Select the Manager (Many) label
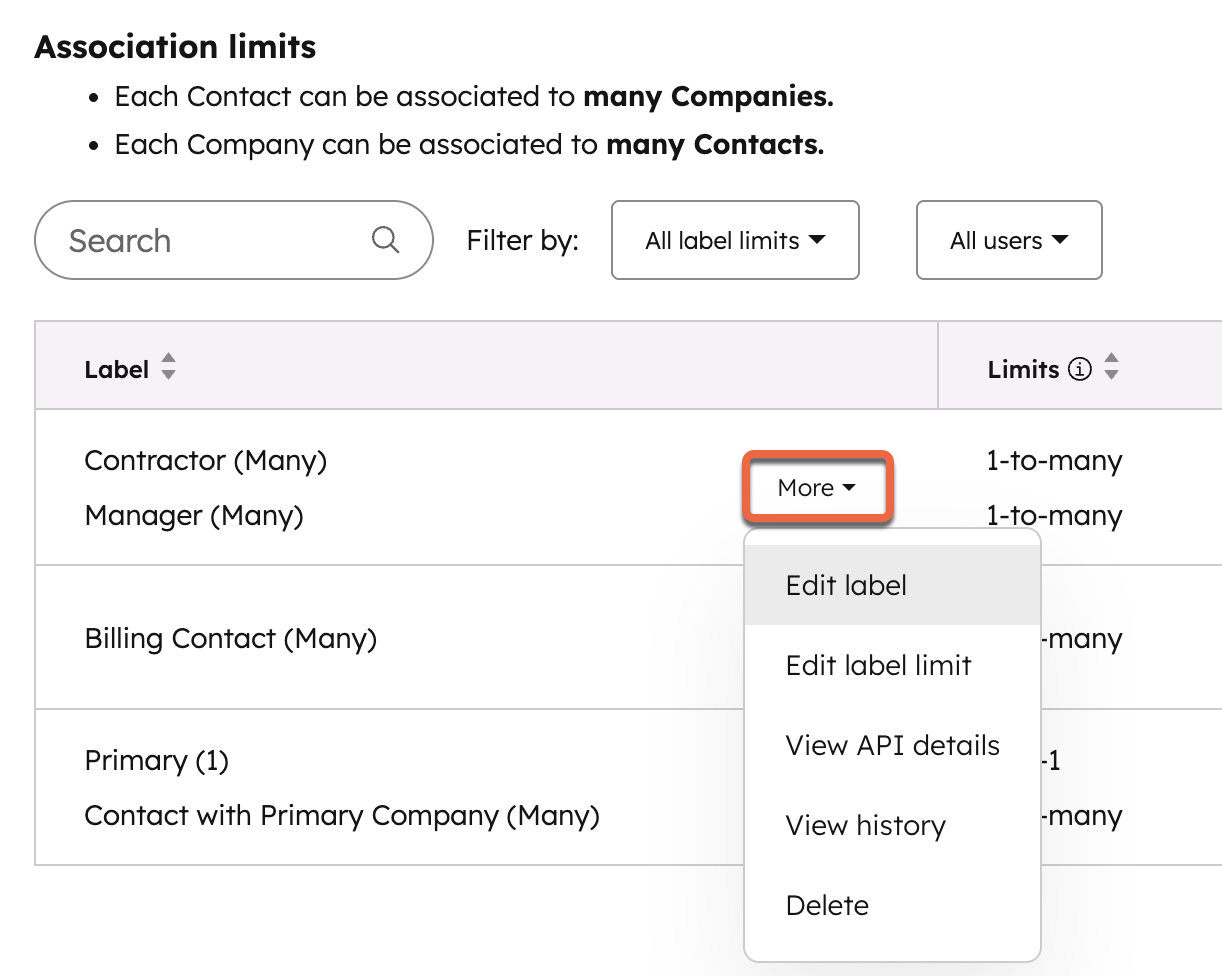Viewport: 1222px width, 976px height. tap(194, 516)
